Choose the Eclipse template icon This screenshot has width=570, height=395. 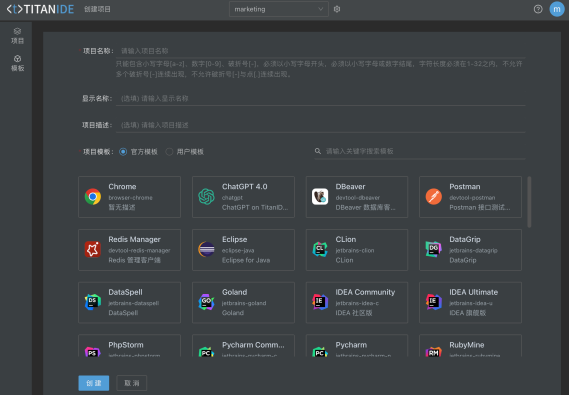(206, 249)
